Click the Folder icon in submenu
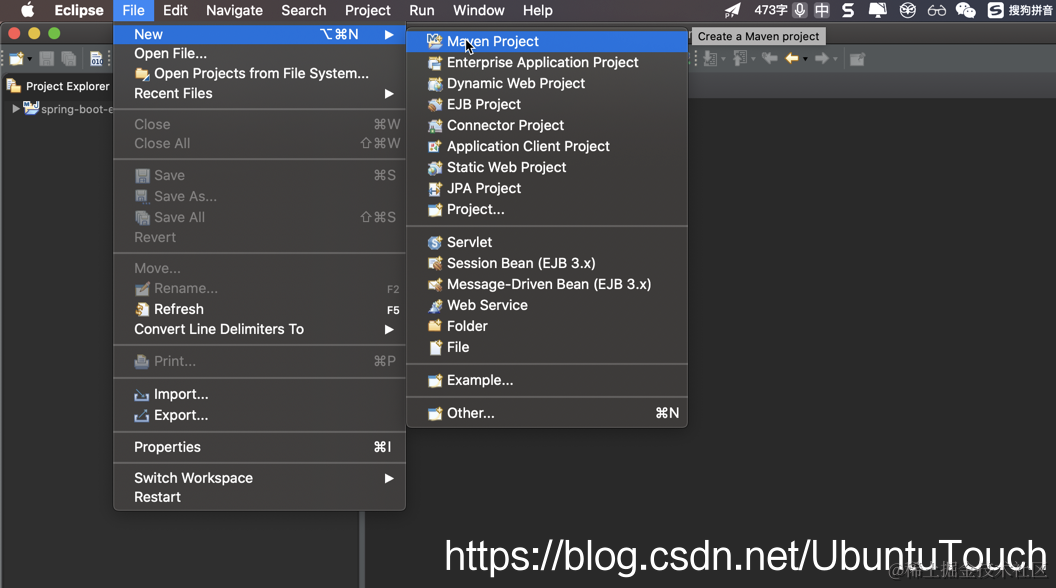This screenshot has height=588, width=1056. (434, 326)
